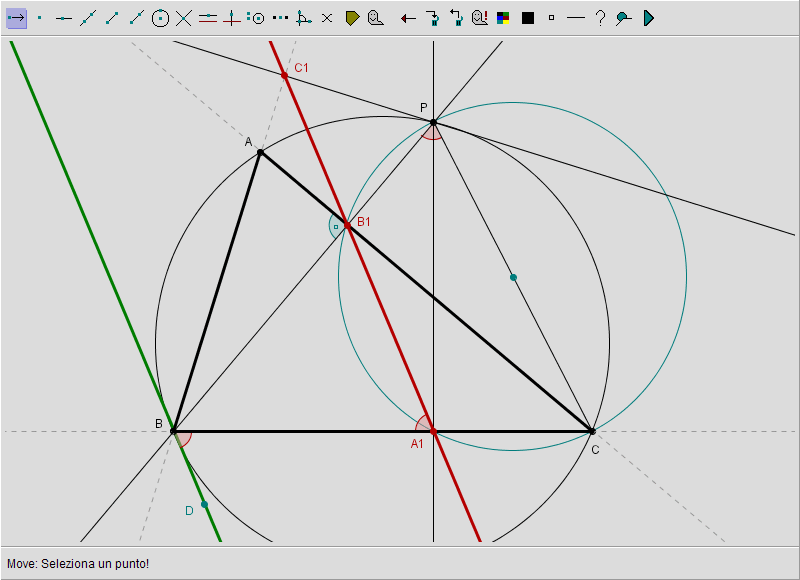
Task: Choose the Segment tool with two endpoints
Action: (x=112, y=18)
